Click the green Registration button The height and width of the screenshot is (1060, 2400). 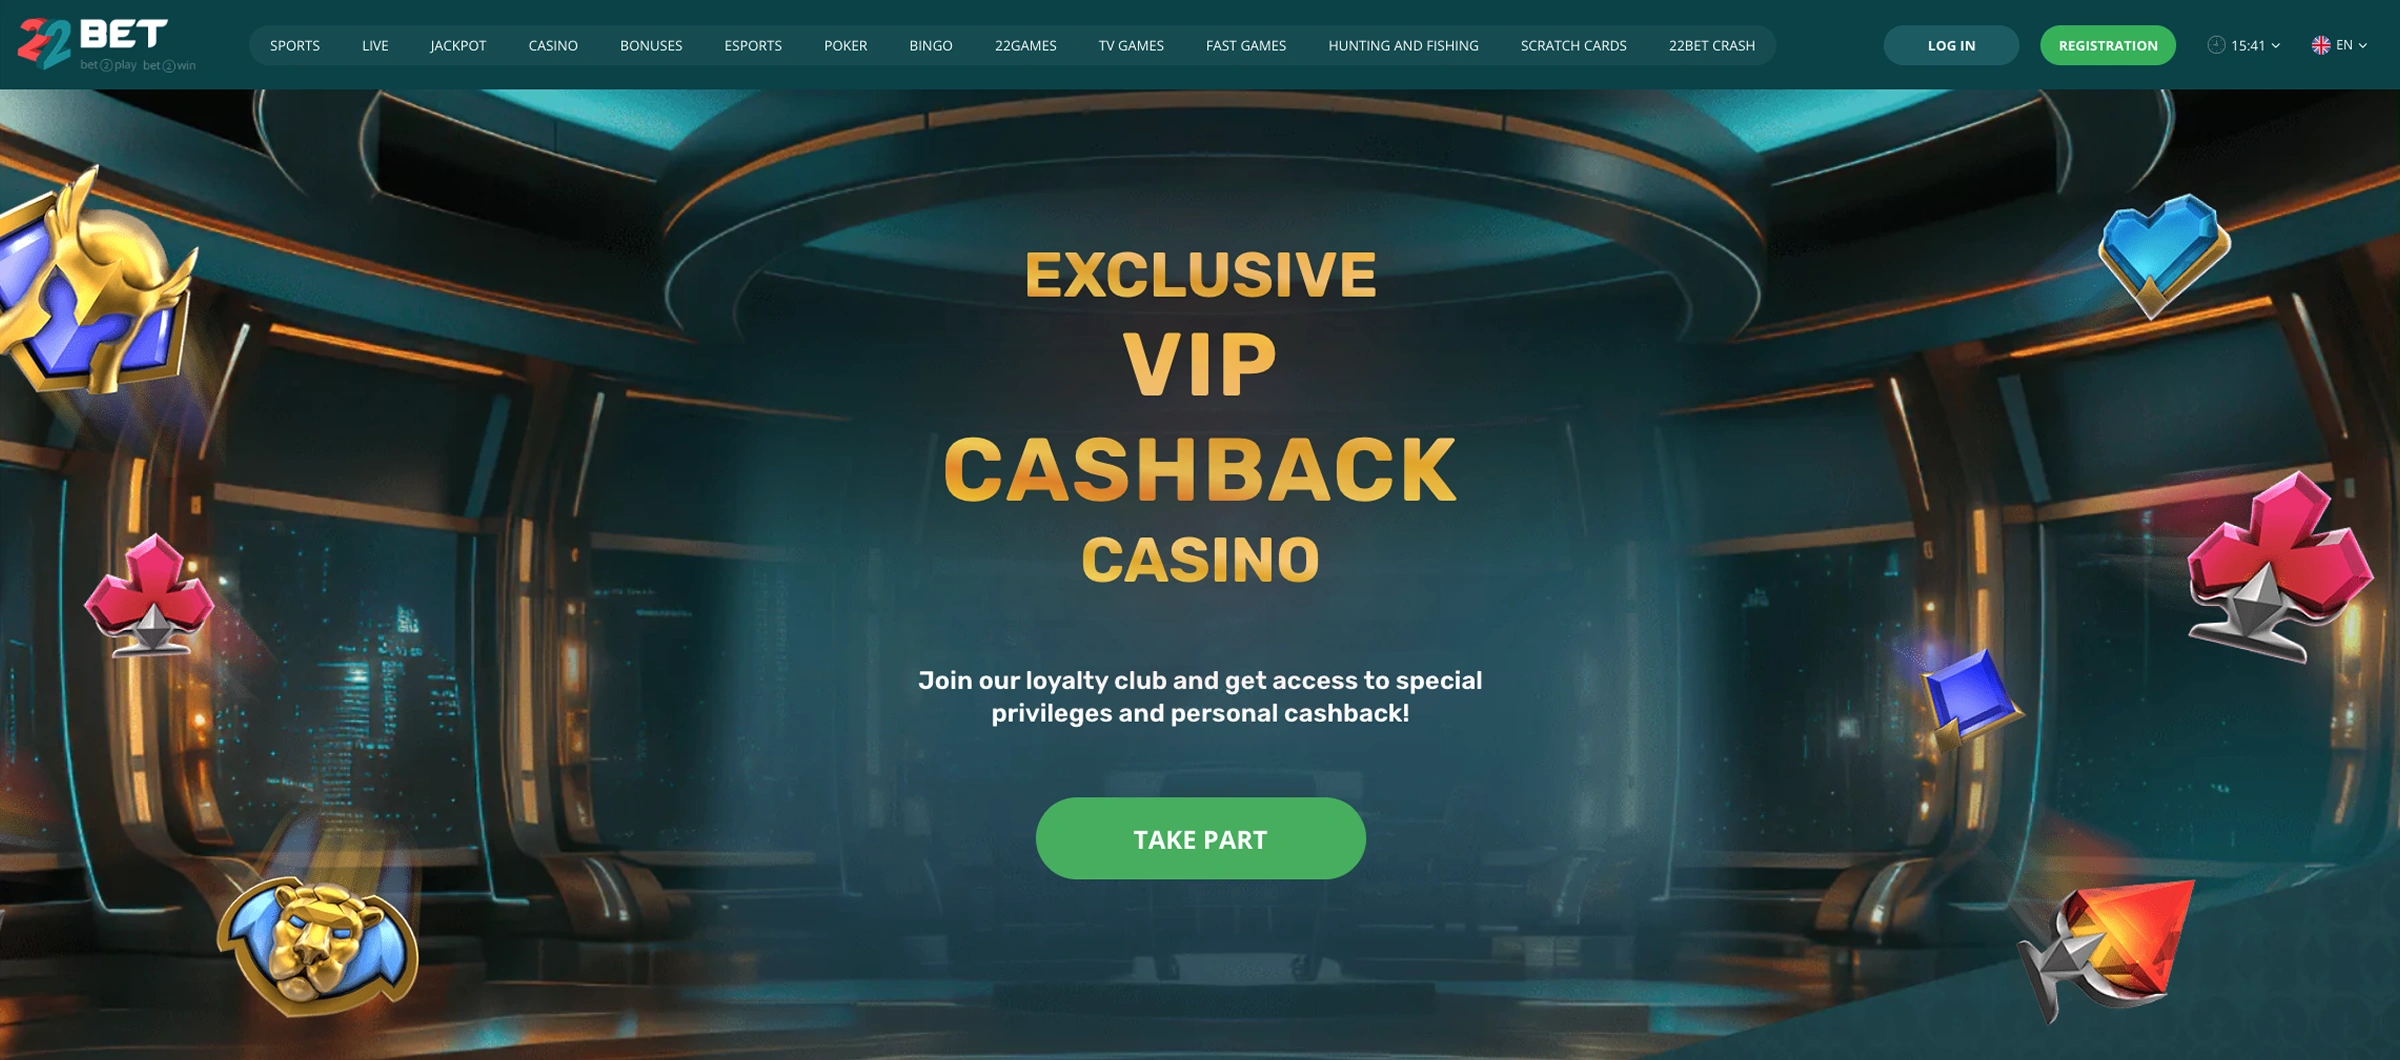coord(2108,45)
